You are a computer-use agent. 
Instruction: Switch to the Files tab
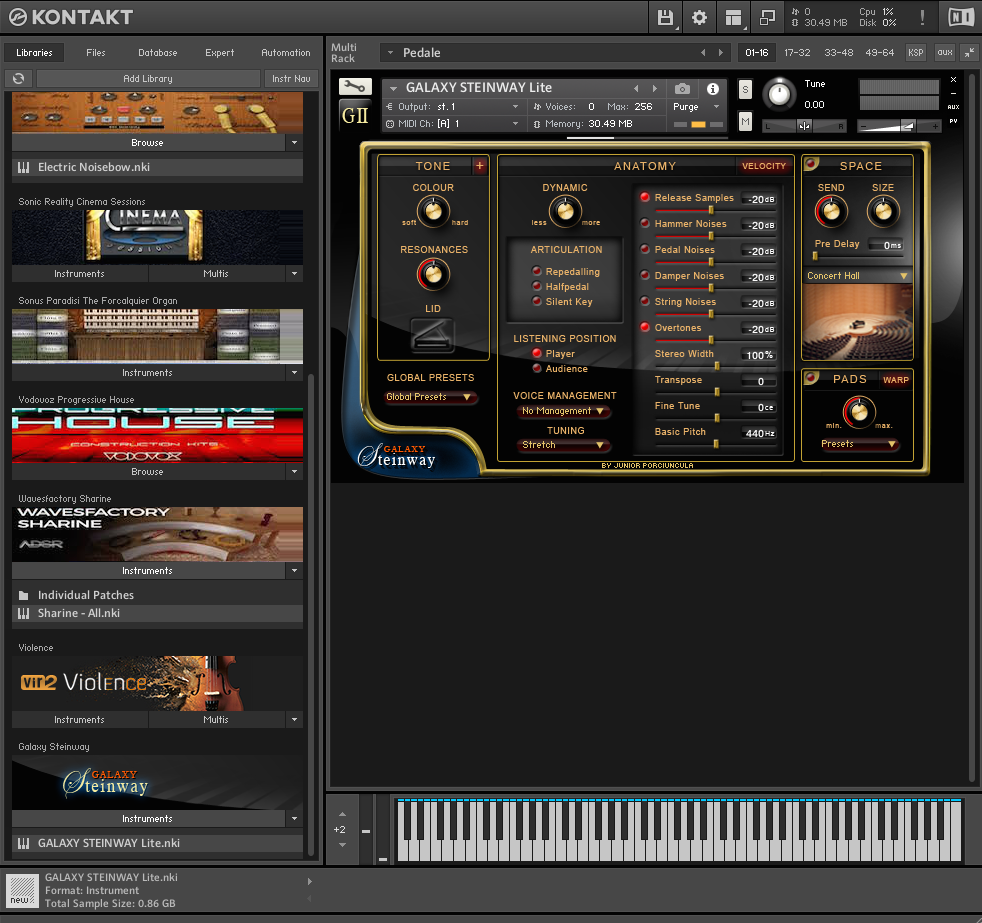click(x=96, y=53)
